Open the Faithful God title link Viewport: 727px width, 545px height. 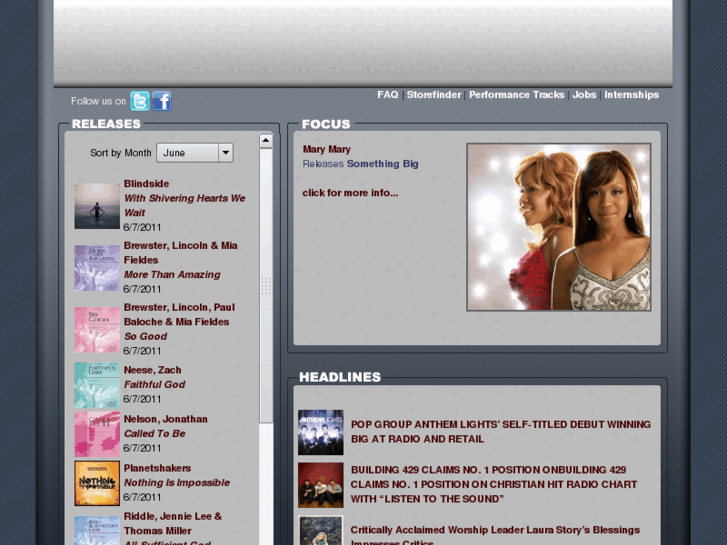(x=154, y=385)
